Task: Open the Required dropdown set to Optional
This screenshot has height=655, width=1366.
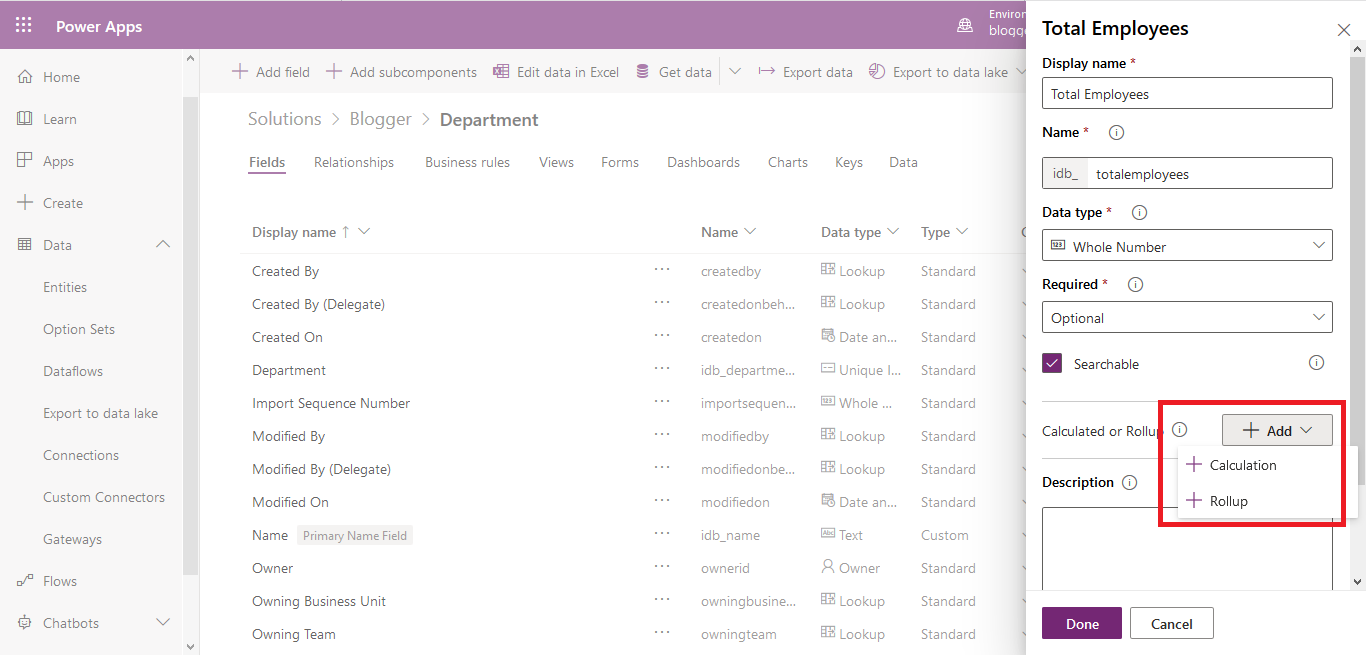Action: pos(1186,317)
